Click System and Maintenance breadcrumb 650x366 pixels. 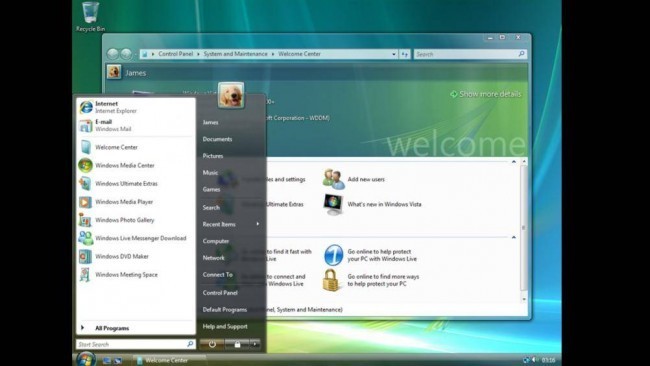pyautogui.click(x=235, y=54)
